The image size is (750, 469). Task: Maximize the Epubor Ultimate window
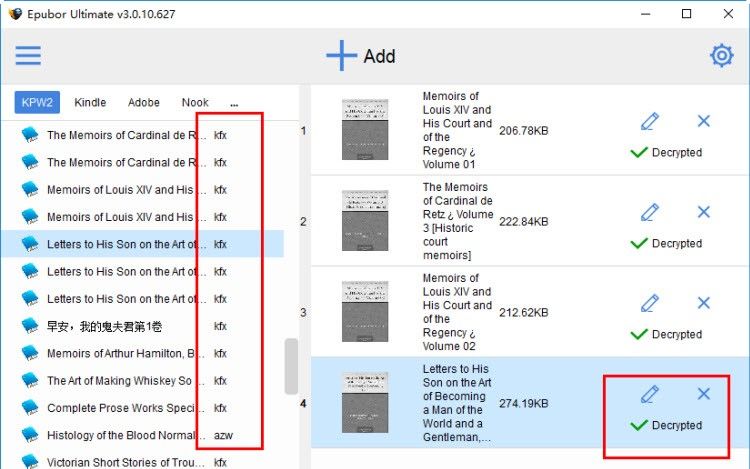(686, 14)
